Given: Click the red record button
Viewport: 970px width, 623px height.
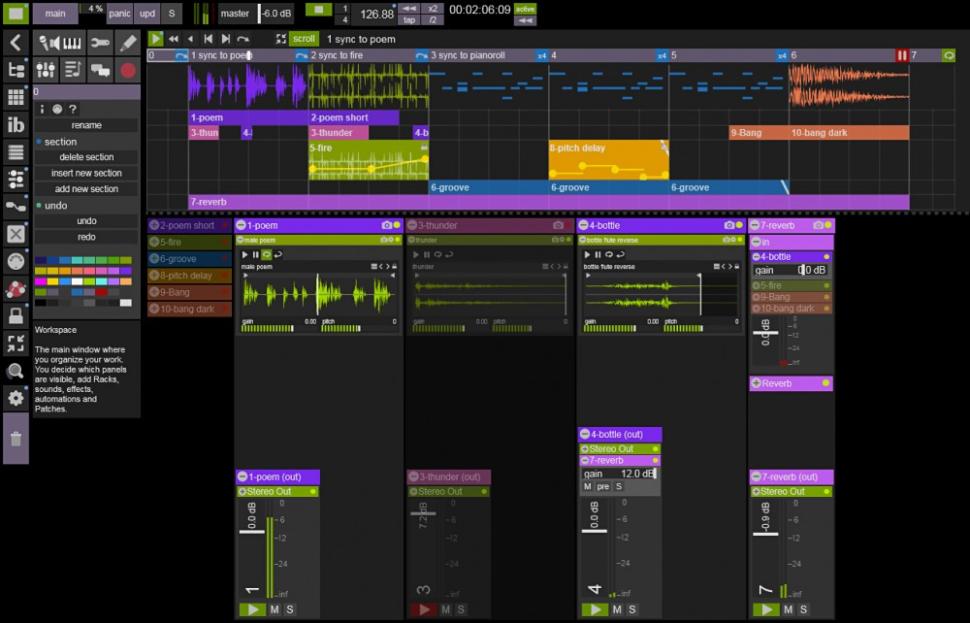Looking at the screenshot, I should [128, 70].
